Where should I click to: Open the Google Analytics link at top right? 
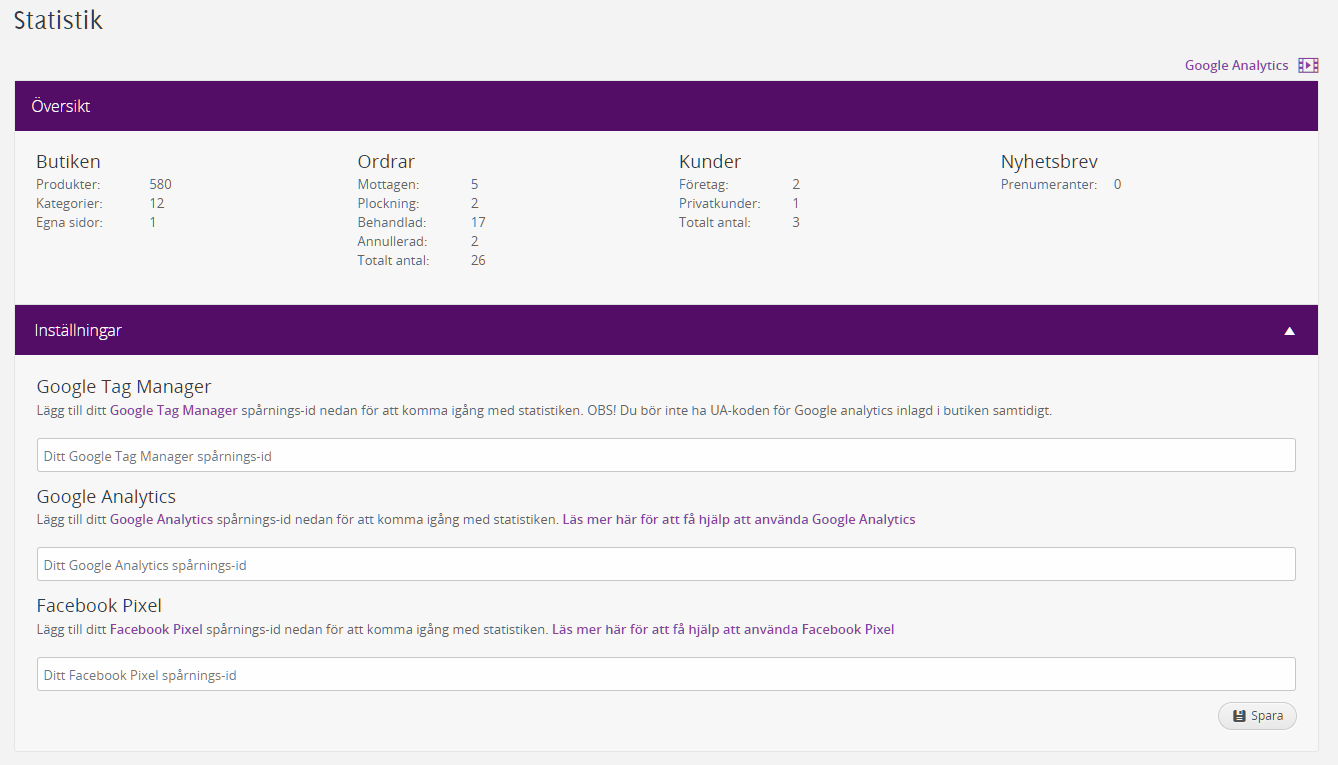1236,65
